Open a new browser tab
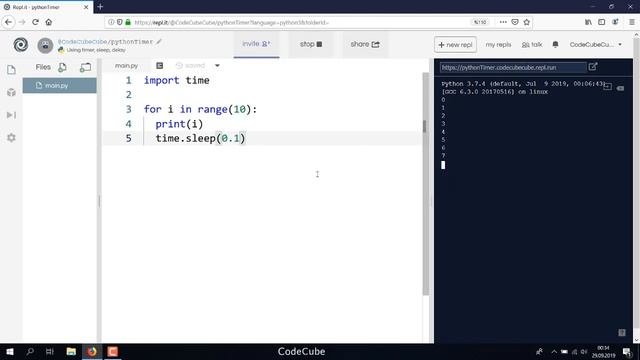 [x=100, y=7]
